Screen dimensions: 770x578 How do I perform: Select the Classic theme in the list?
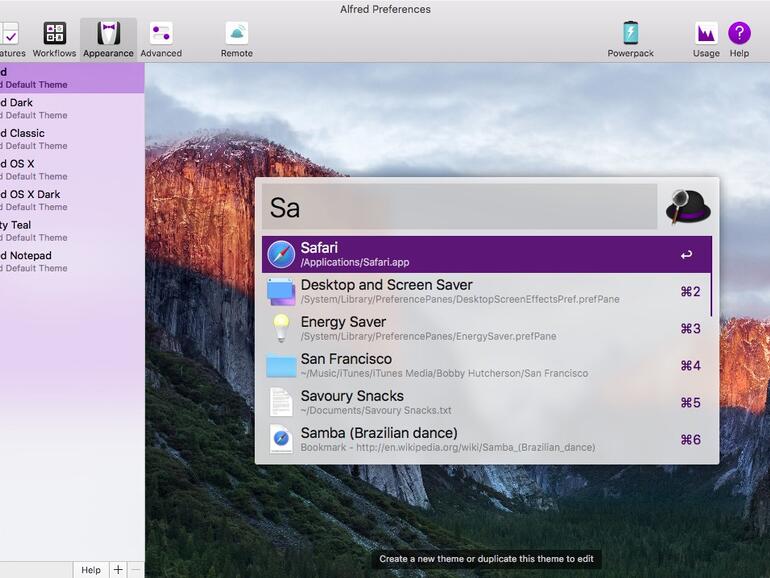click(x=72, y=139)
